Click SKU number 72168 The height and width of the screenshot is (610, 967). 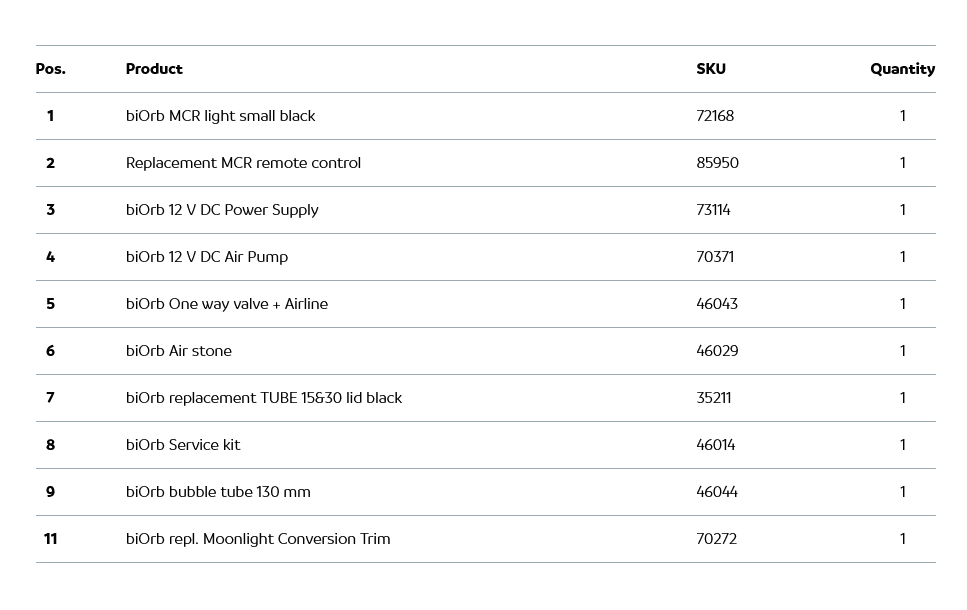715,116
